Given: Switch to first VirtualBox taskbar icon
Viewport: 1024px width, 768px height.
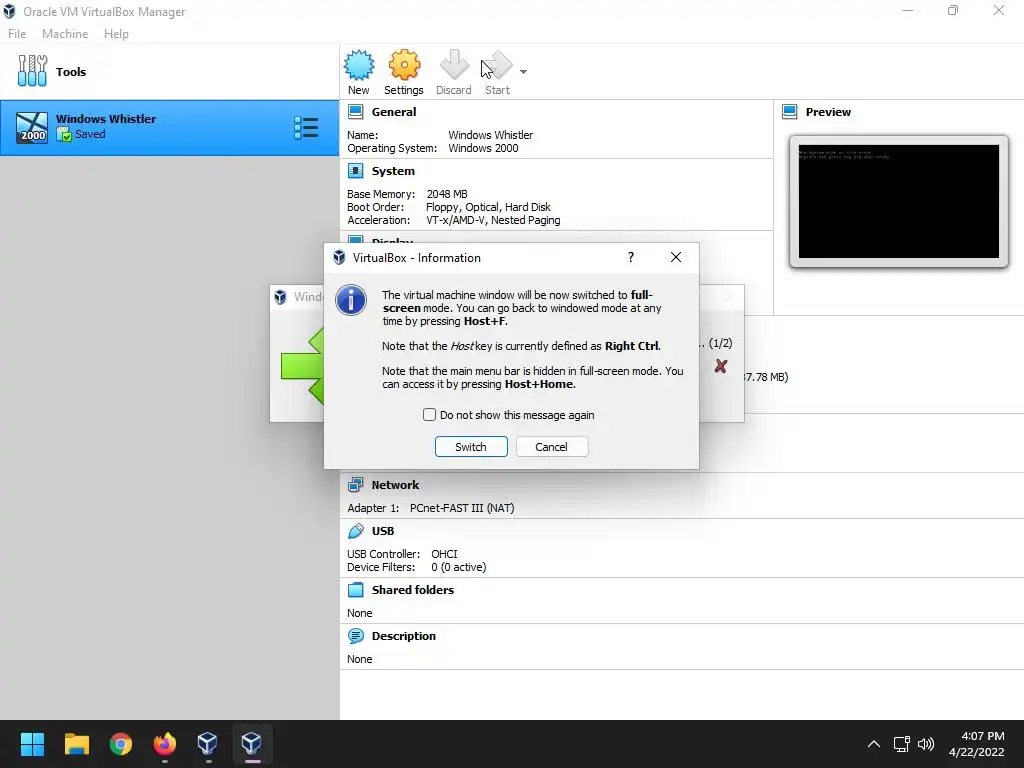Looking at the screenshot, I should click(208, 743).
